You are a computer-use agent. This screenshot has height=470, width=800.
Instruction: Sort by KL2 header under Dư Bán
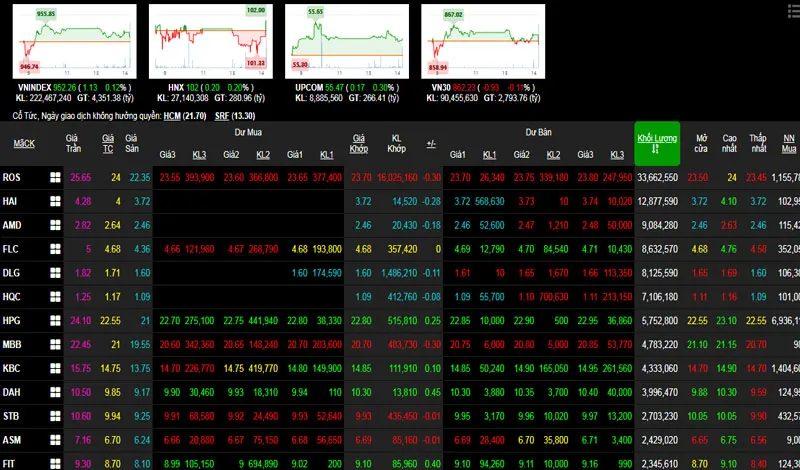(x=553, y=155)
